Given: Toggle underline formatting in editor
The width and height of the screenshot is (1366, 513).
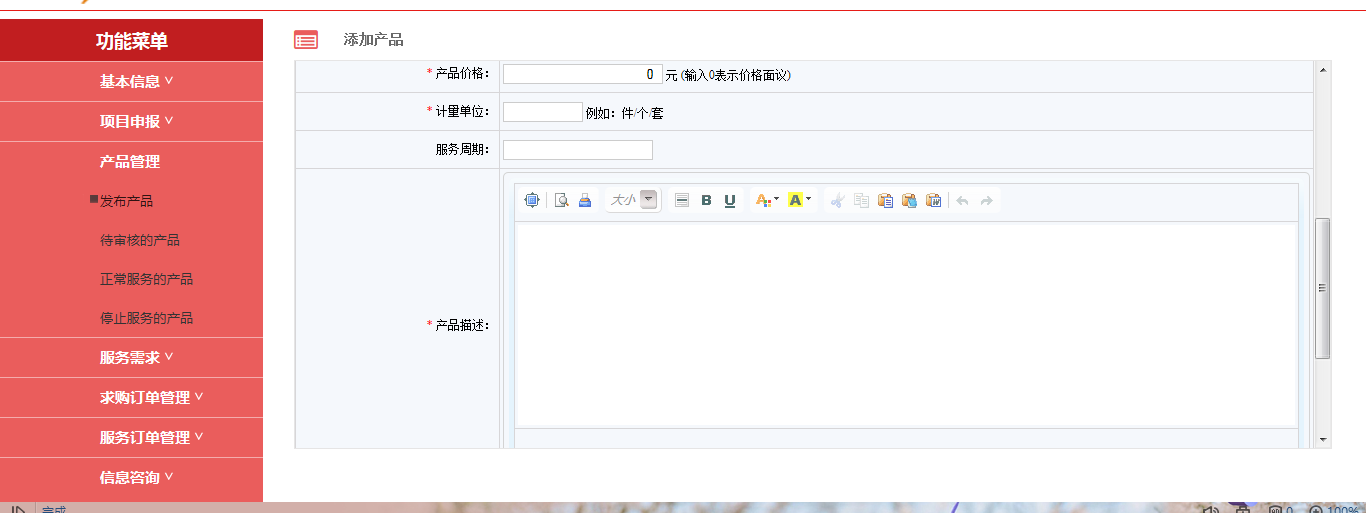Looking at the screenshot, I should click(730, 200).
